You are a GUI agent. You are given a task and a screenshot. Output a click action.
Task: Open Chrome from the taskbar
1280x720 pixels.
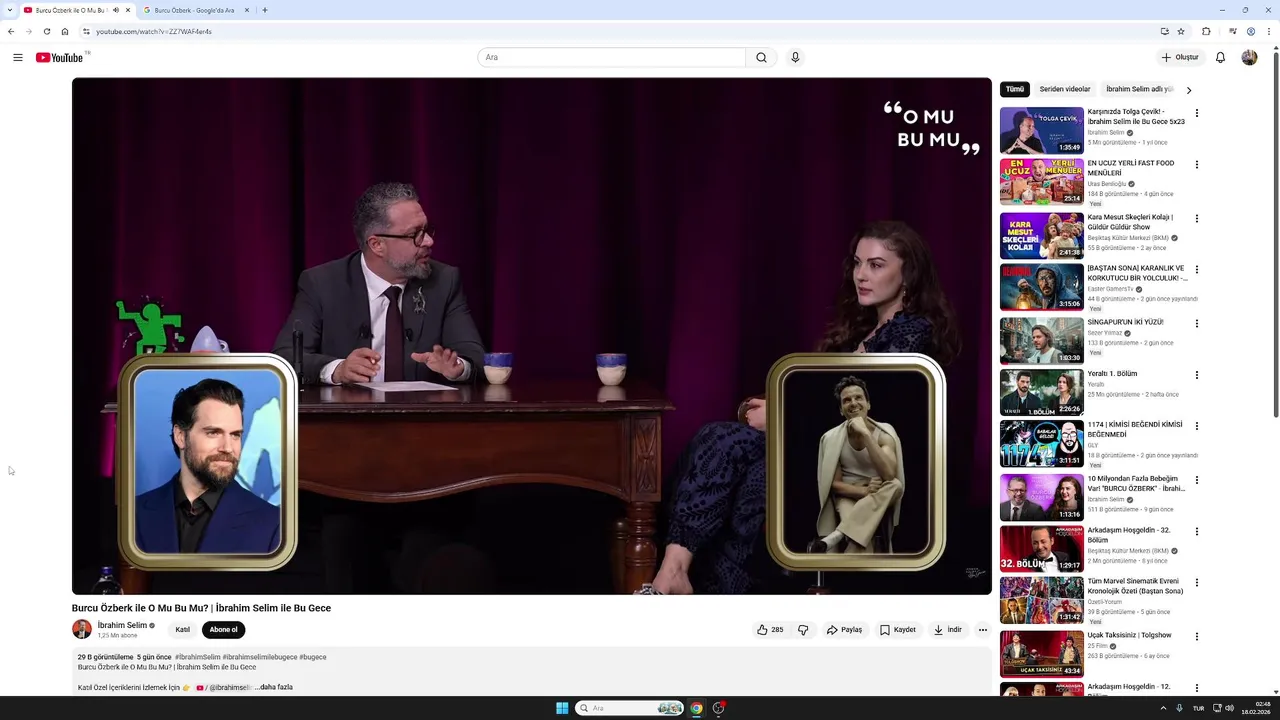[696, 708]
